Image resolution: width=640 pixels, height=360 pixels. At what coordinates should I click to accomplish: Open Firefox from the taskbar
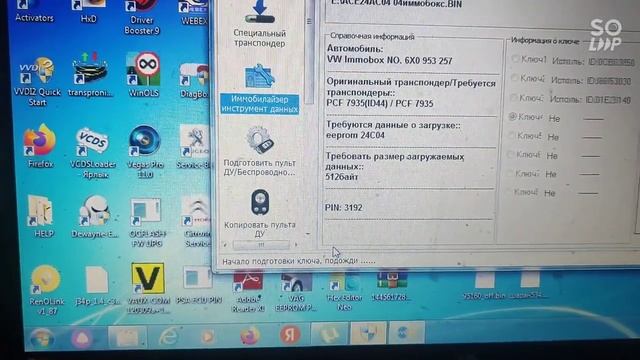249,336
